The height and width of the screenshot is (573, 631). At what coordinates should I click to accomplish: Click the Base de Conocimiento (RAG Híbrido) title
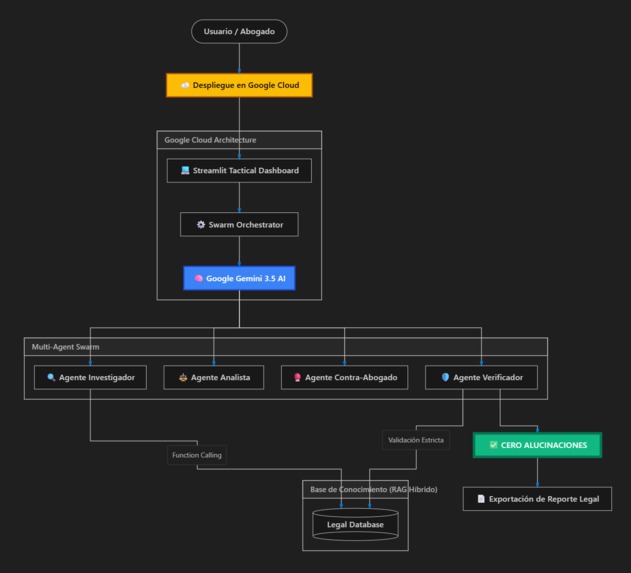coord(373,490)
